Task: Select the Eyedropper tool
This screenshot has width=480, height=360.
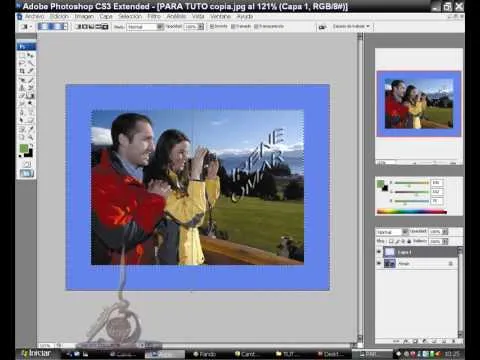Action: 31,129
